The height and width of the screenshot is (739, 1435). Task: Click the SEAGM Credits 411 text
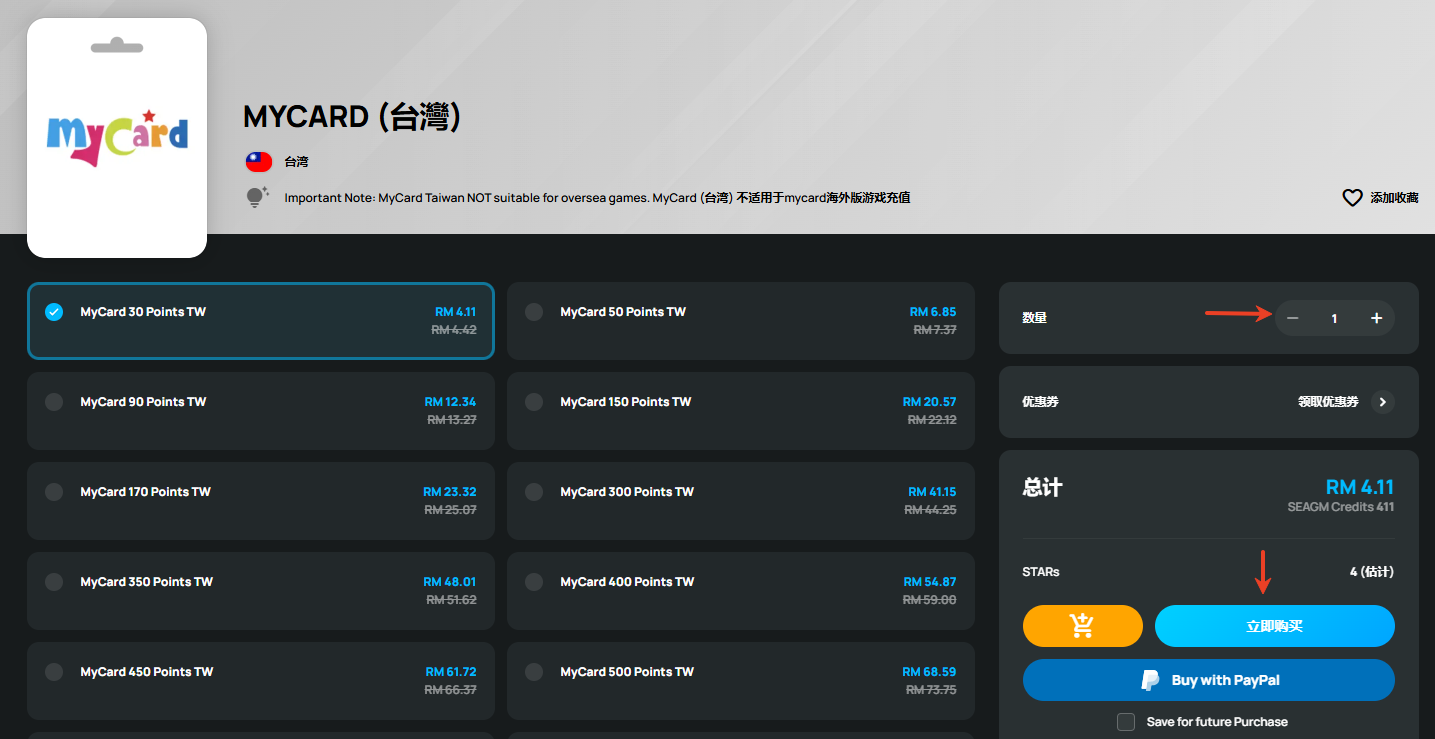coord(1340,507)
